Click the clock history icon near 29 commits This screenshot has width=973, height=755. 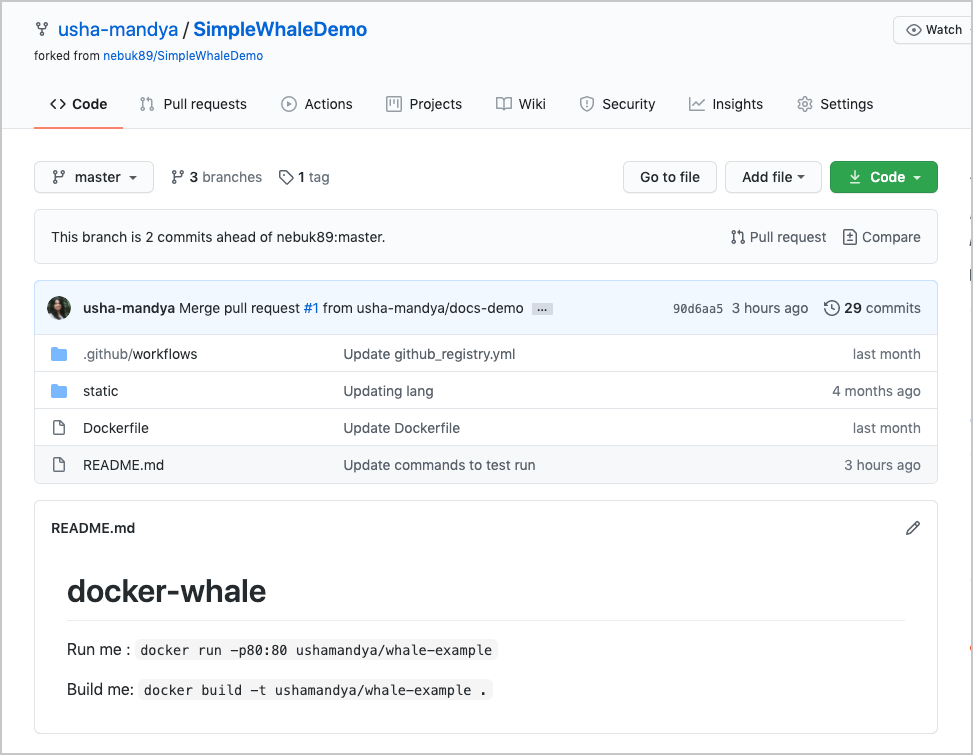coord(832,308)
